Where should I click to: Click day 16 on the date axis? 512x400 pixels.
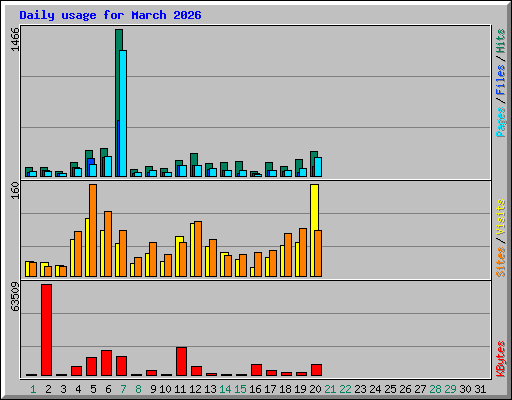[255, 389]
